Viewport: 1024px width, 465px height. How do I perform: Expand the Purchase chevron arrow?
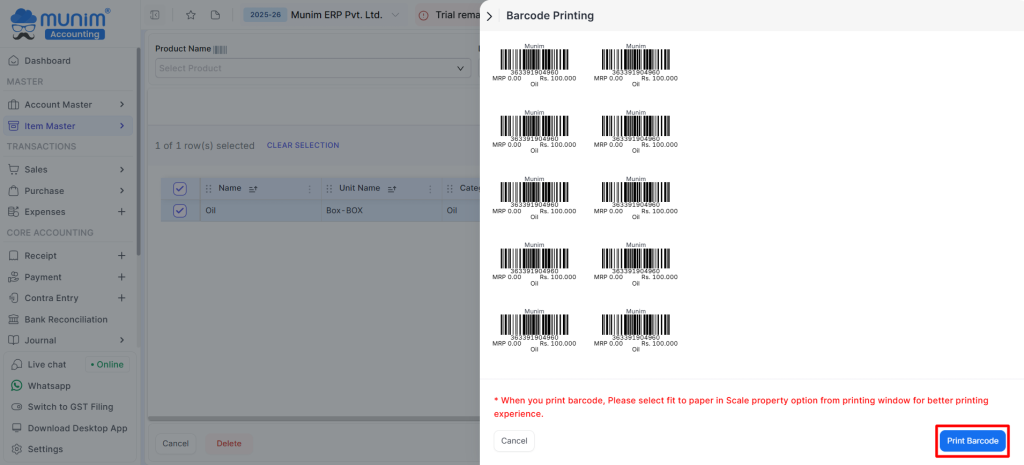(x=122, y=191)
